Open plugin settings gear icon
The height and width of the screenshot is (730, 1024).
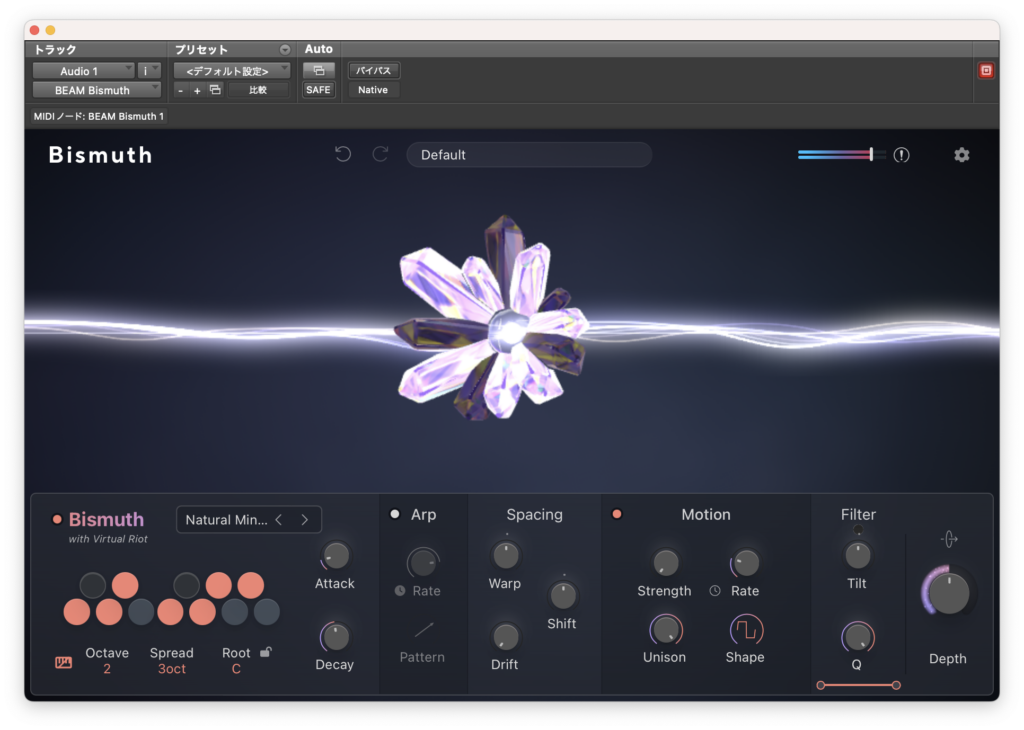coord(961,155)
